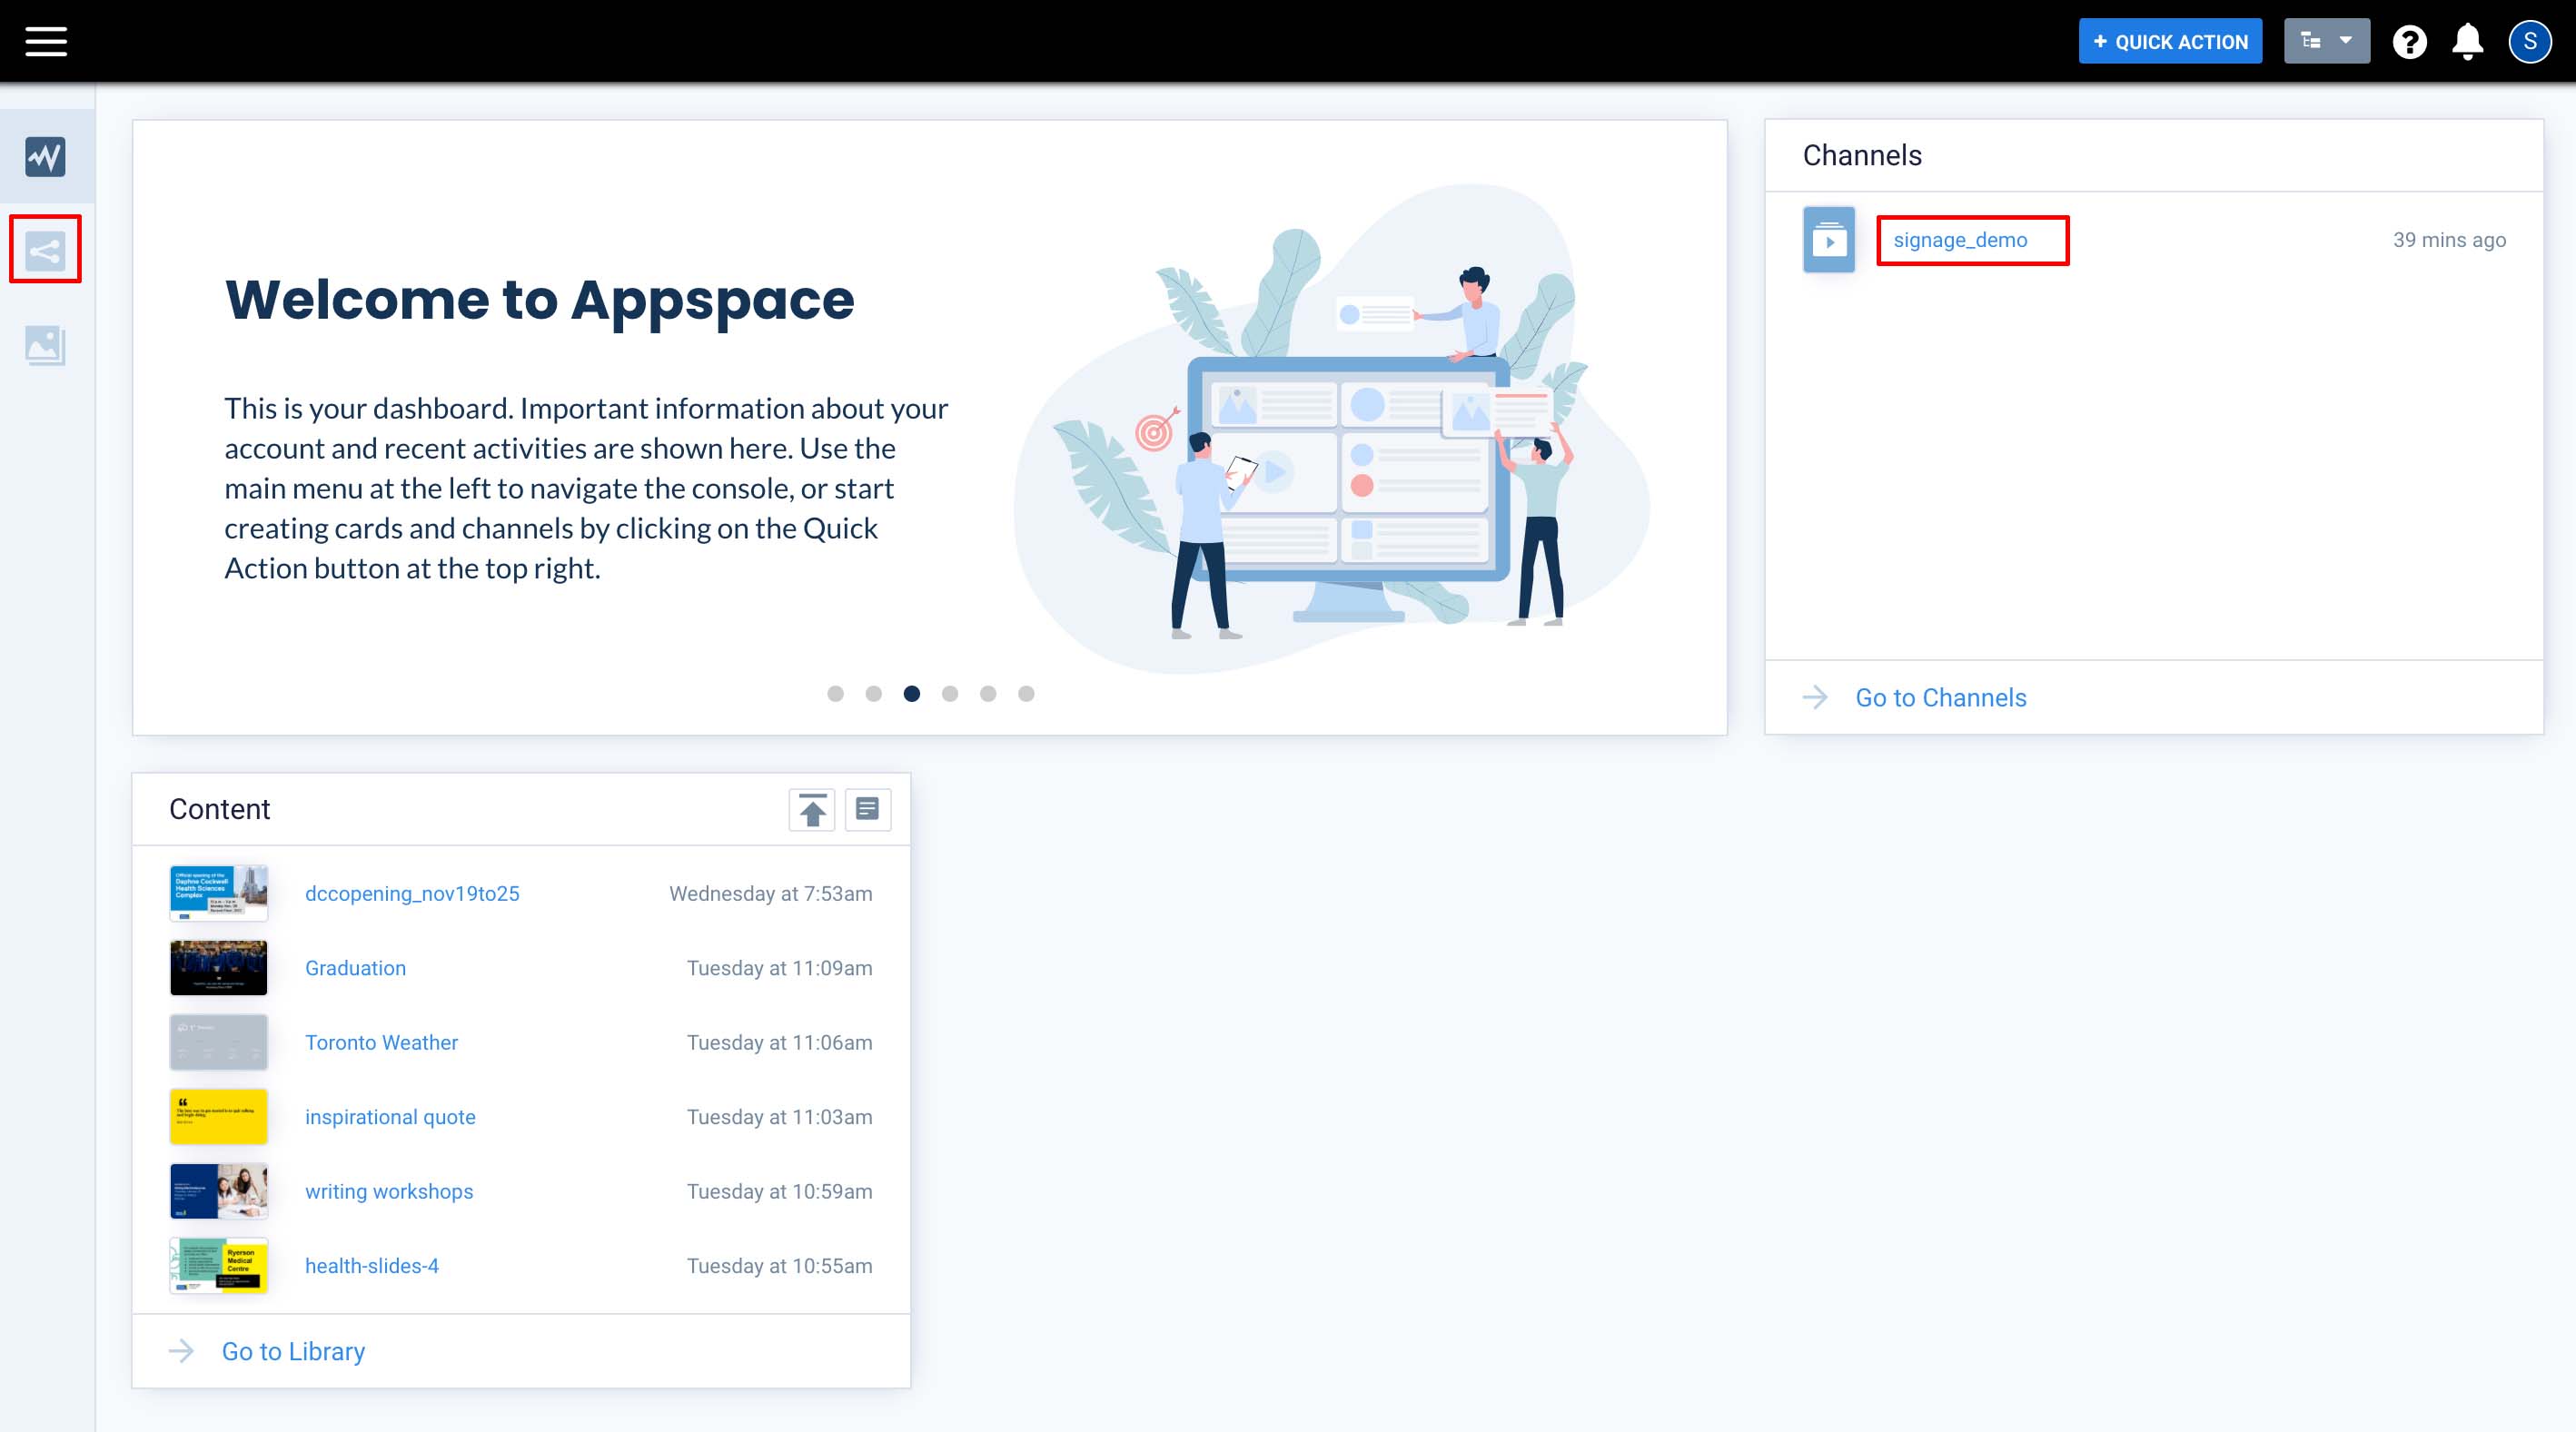
Task: Select the fourth carousel slide dot
Action: [950, 693]
